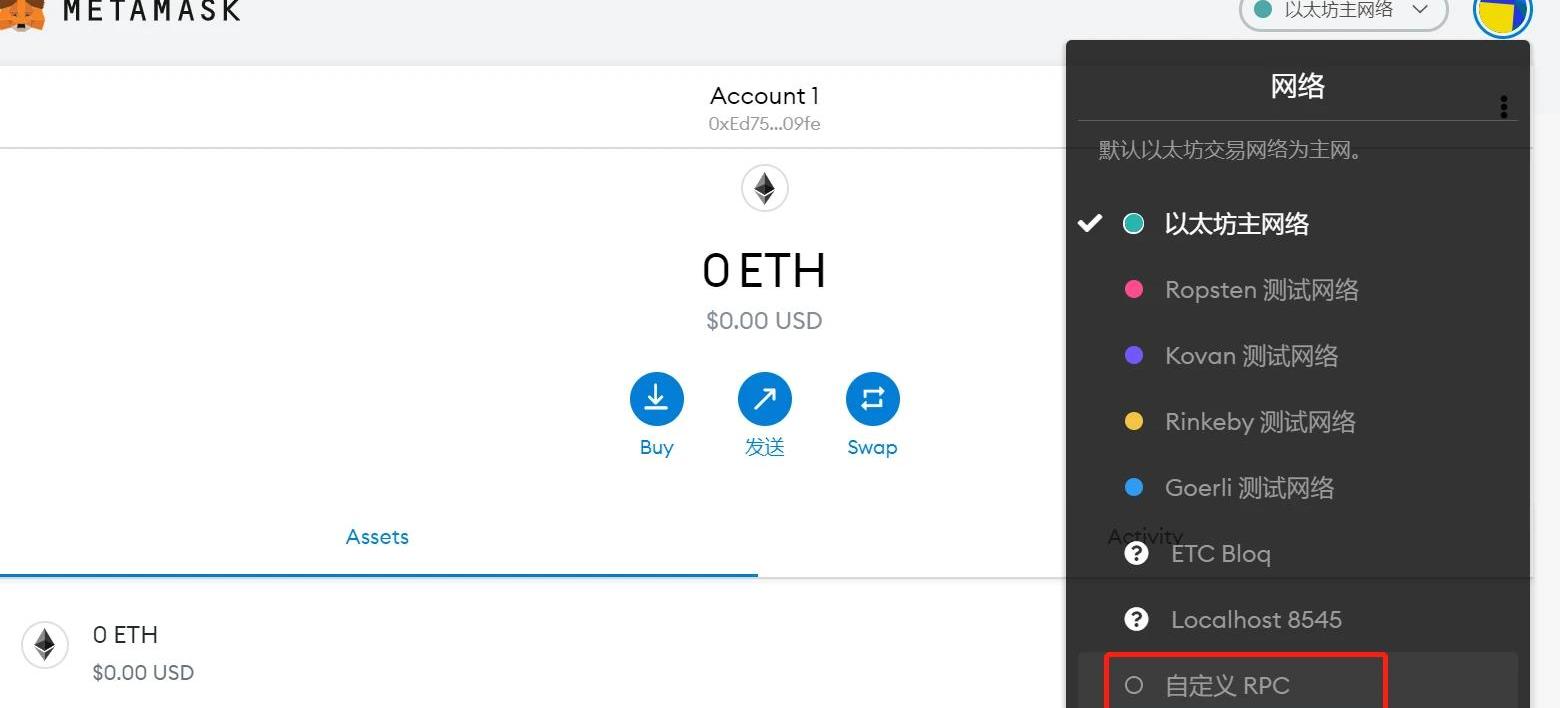Open the three-dot account options menu
The width and height of the screenshot is (1560, 708).
pos(1503,107)
